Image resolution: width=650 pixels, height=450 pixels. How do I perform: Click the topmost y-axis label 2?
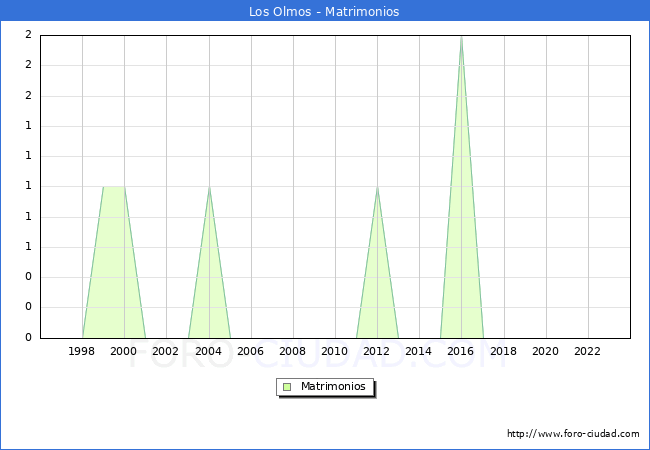28,35
